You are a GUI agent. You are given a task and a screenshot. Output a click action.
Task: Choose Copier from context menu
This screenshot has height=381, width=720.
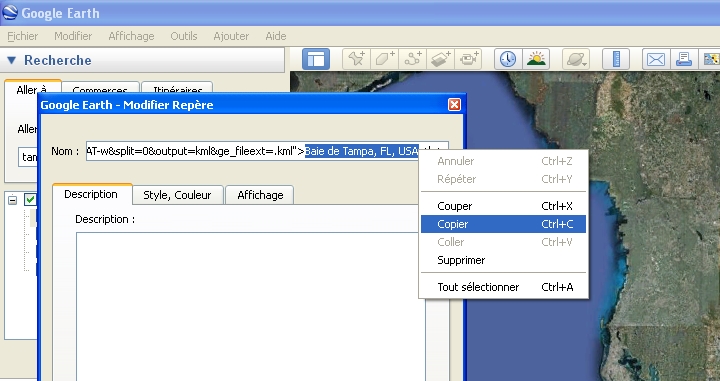(x=503, y=224)
